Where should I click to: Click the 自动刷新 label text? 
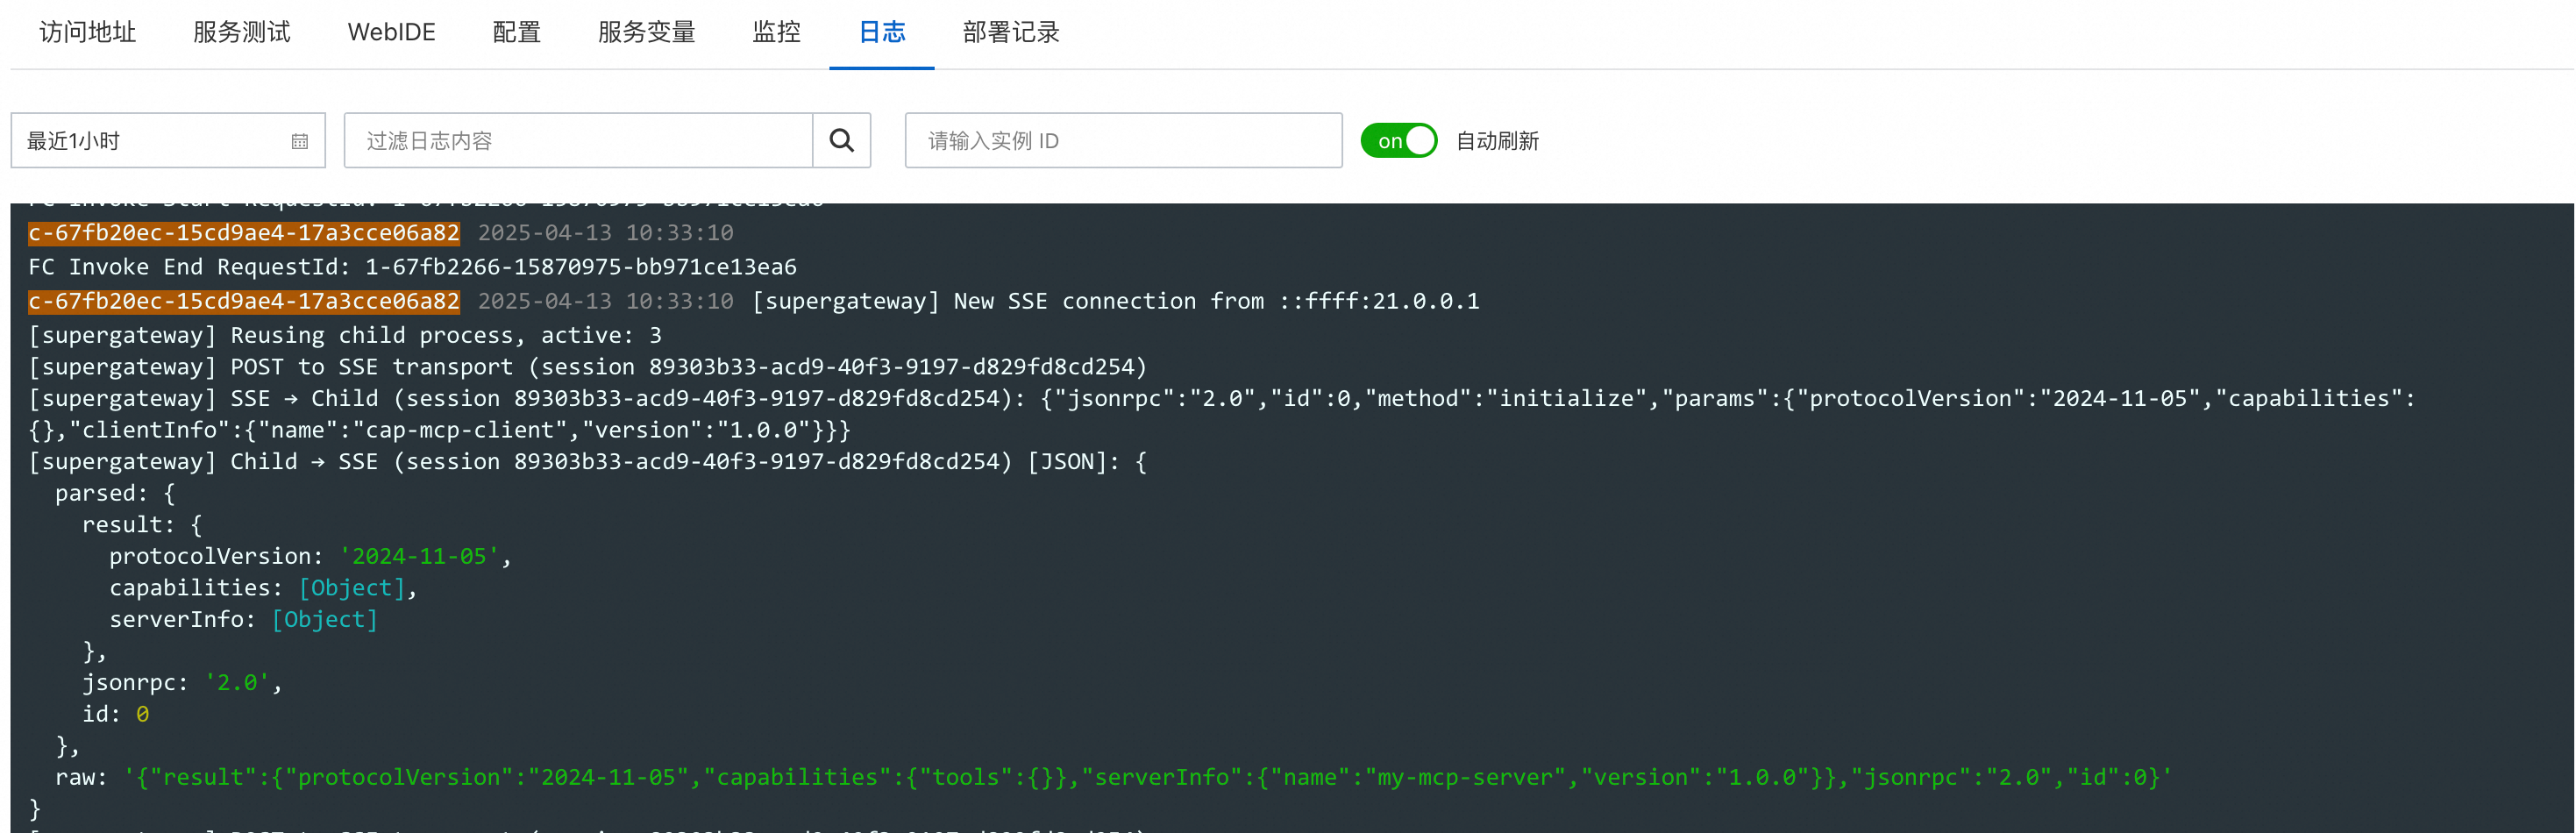point(1496,142)
